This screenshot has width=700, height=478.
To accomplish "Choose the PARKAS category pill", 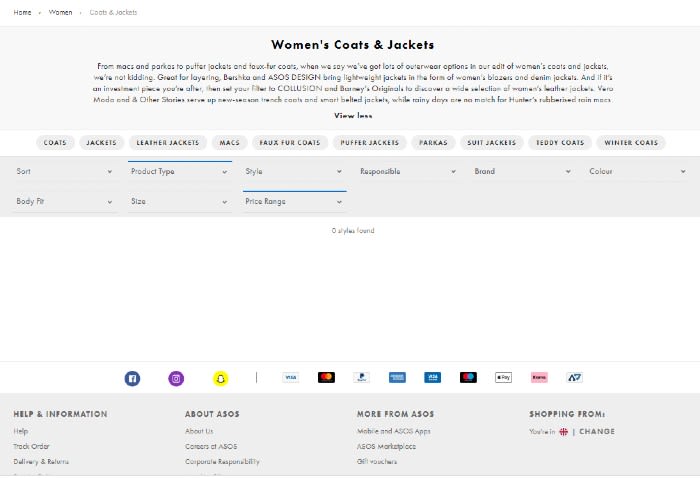I will coord(433,143).
